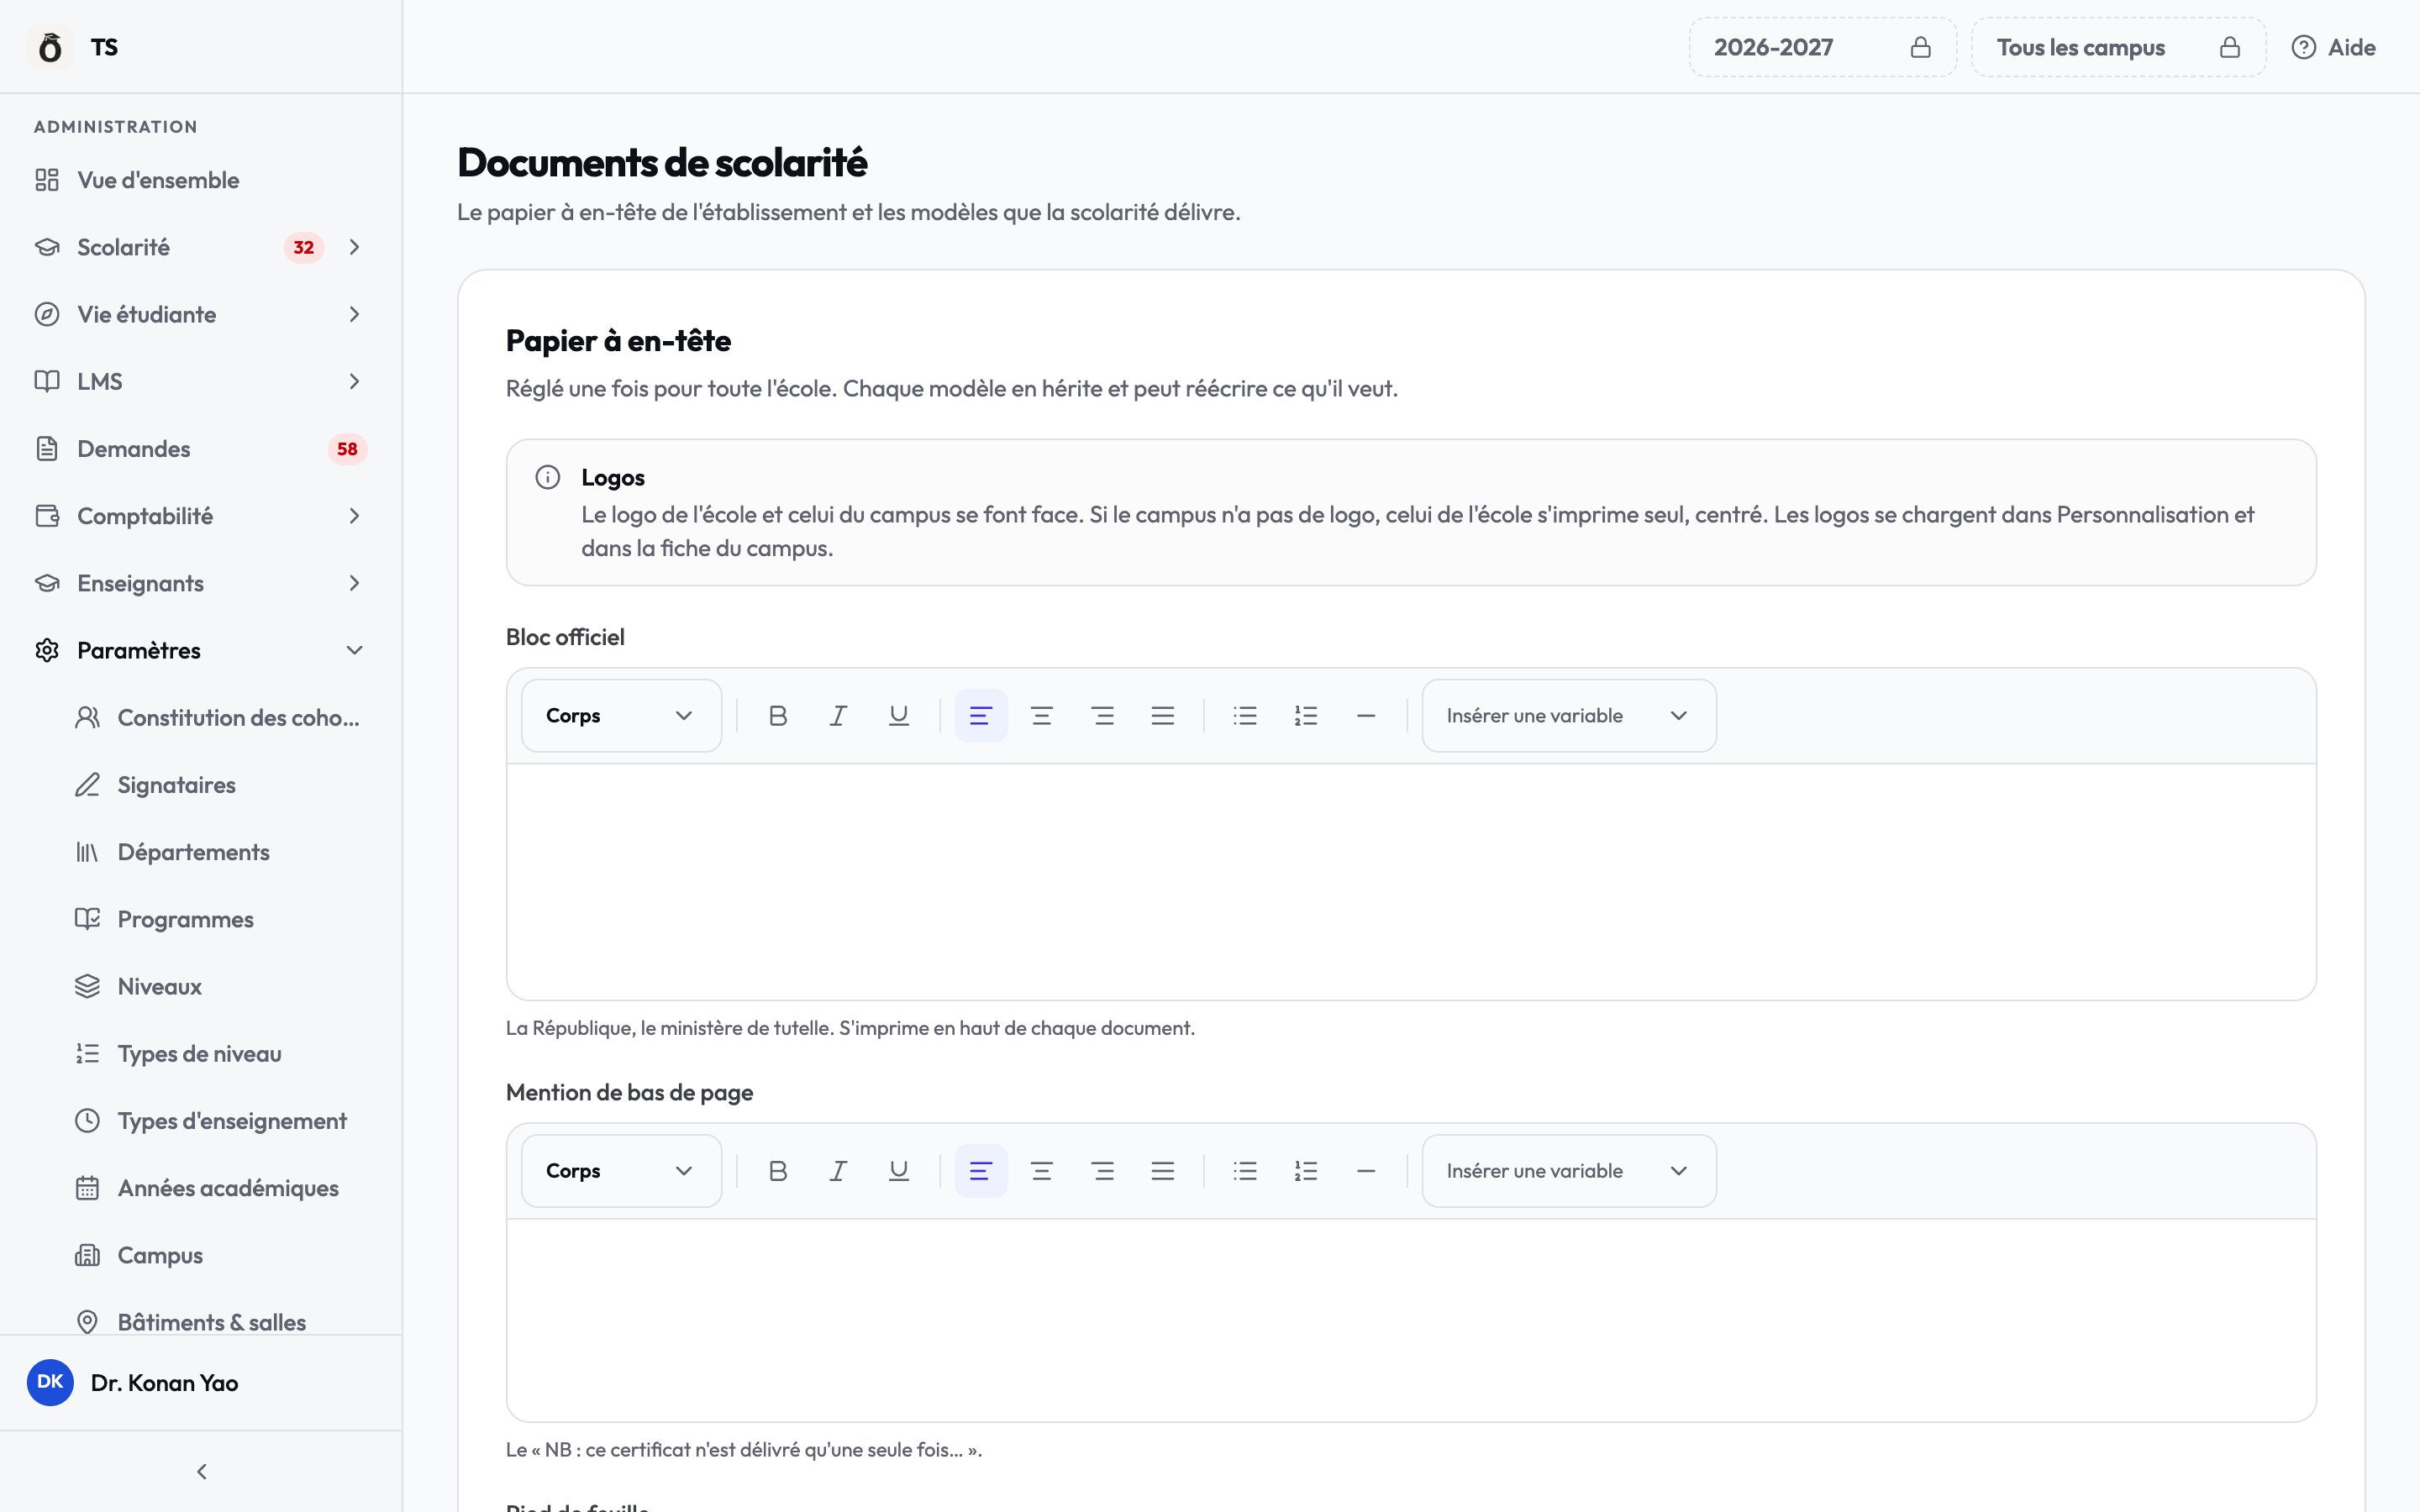The height and width of the screenshot is (1512, 2420).
Task: Justify text in Bloc officiel editor
Action: click(x=1162, y=716)
